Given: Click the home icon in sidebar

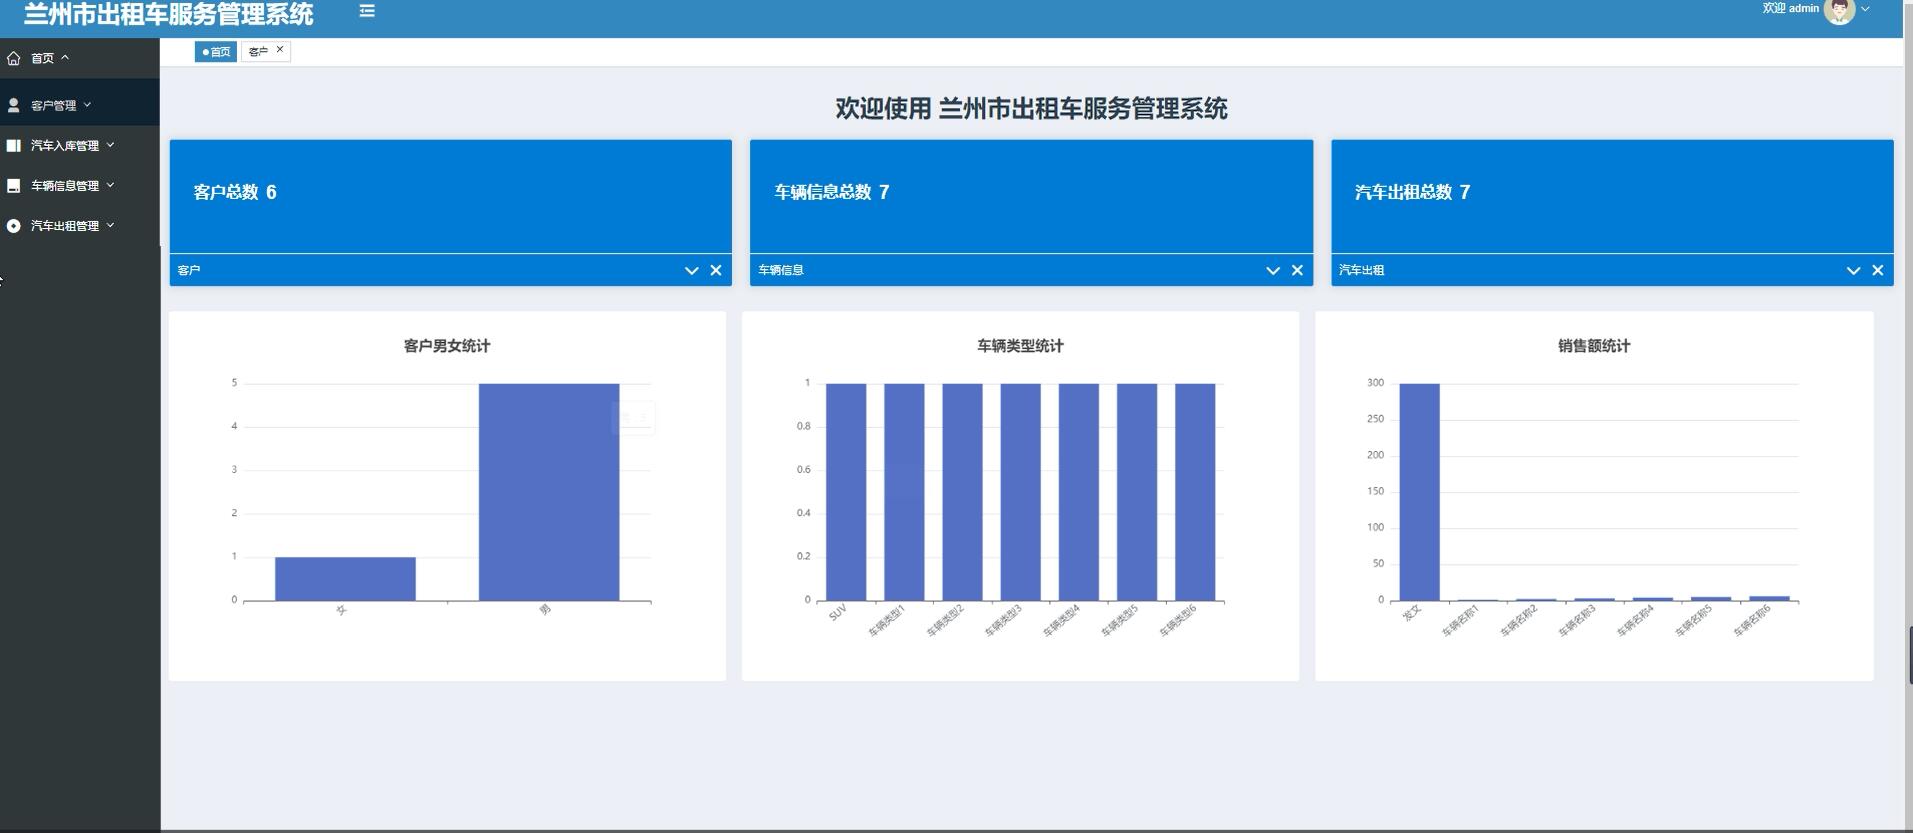Looking at the screenshot, I should tap(13, 58).
